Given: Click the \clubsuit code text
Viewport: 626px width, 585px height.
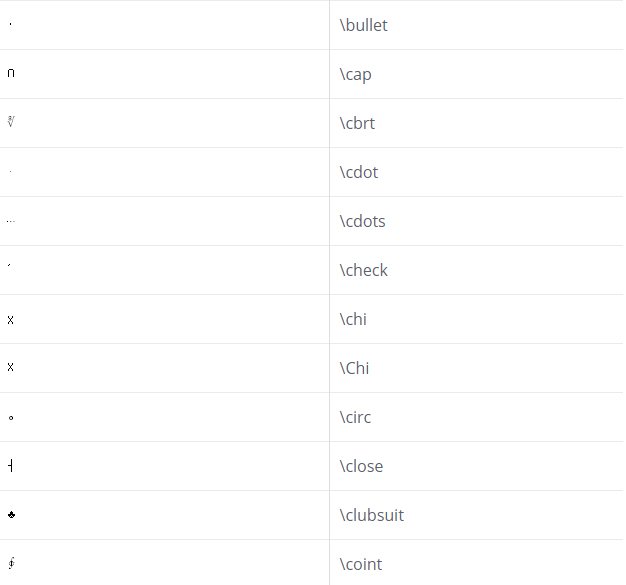Looking at the screenshot, I should [x=372, y=515].
